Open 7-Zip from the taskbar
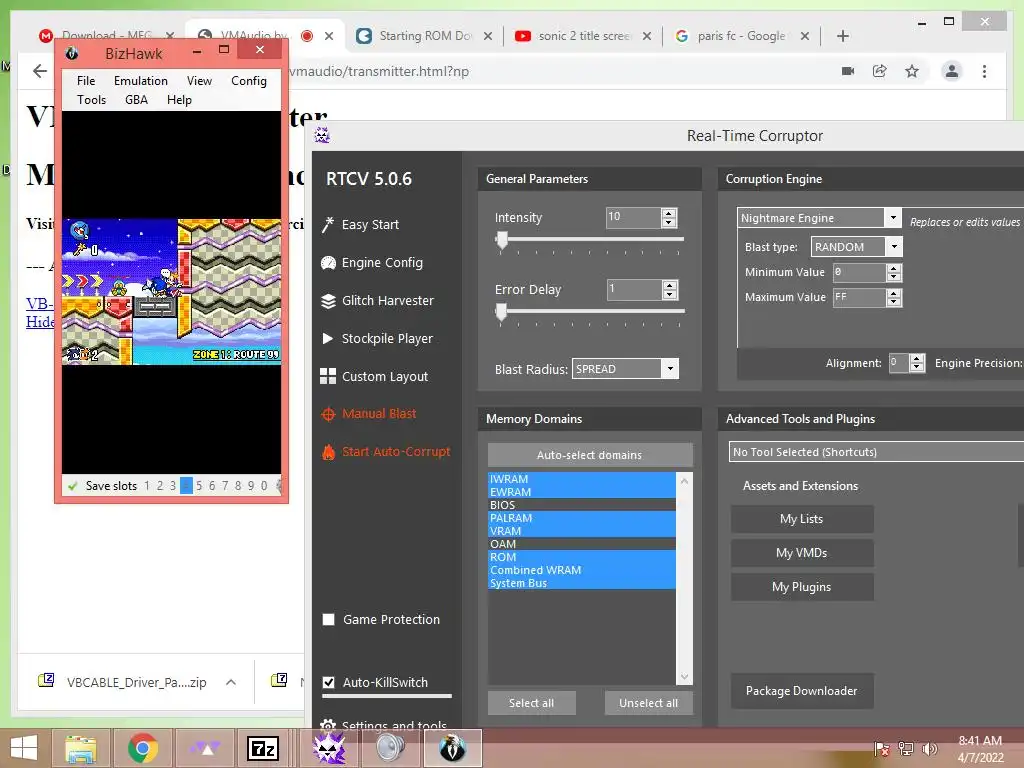This screenshot has height=768, width=1024. pyautogui.click(x=263, y=748)
